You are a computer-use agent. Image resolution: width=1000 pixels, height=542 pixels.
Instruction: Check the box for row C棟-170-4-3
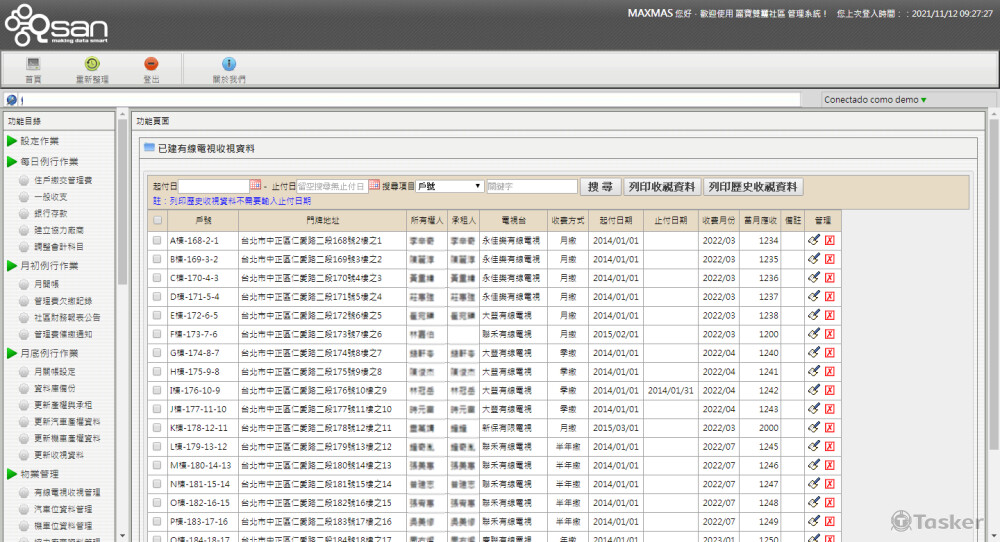[x=157, y=278]
